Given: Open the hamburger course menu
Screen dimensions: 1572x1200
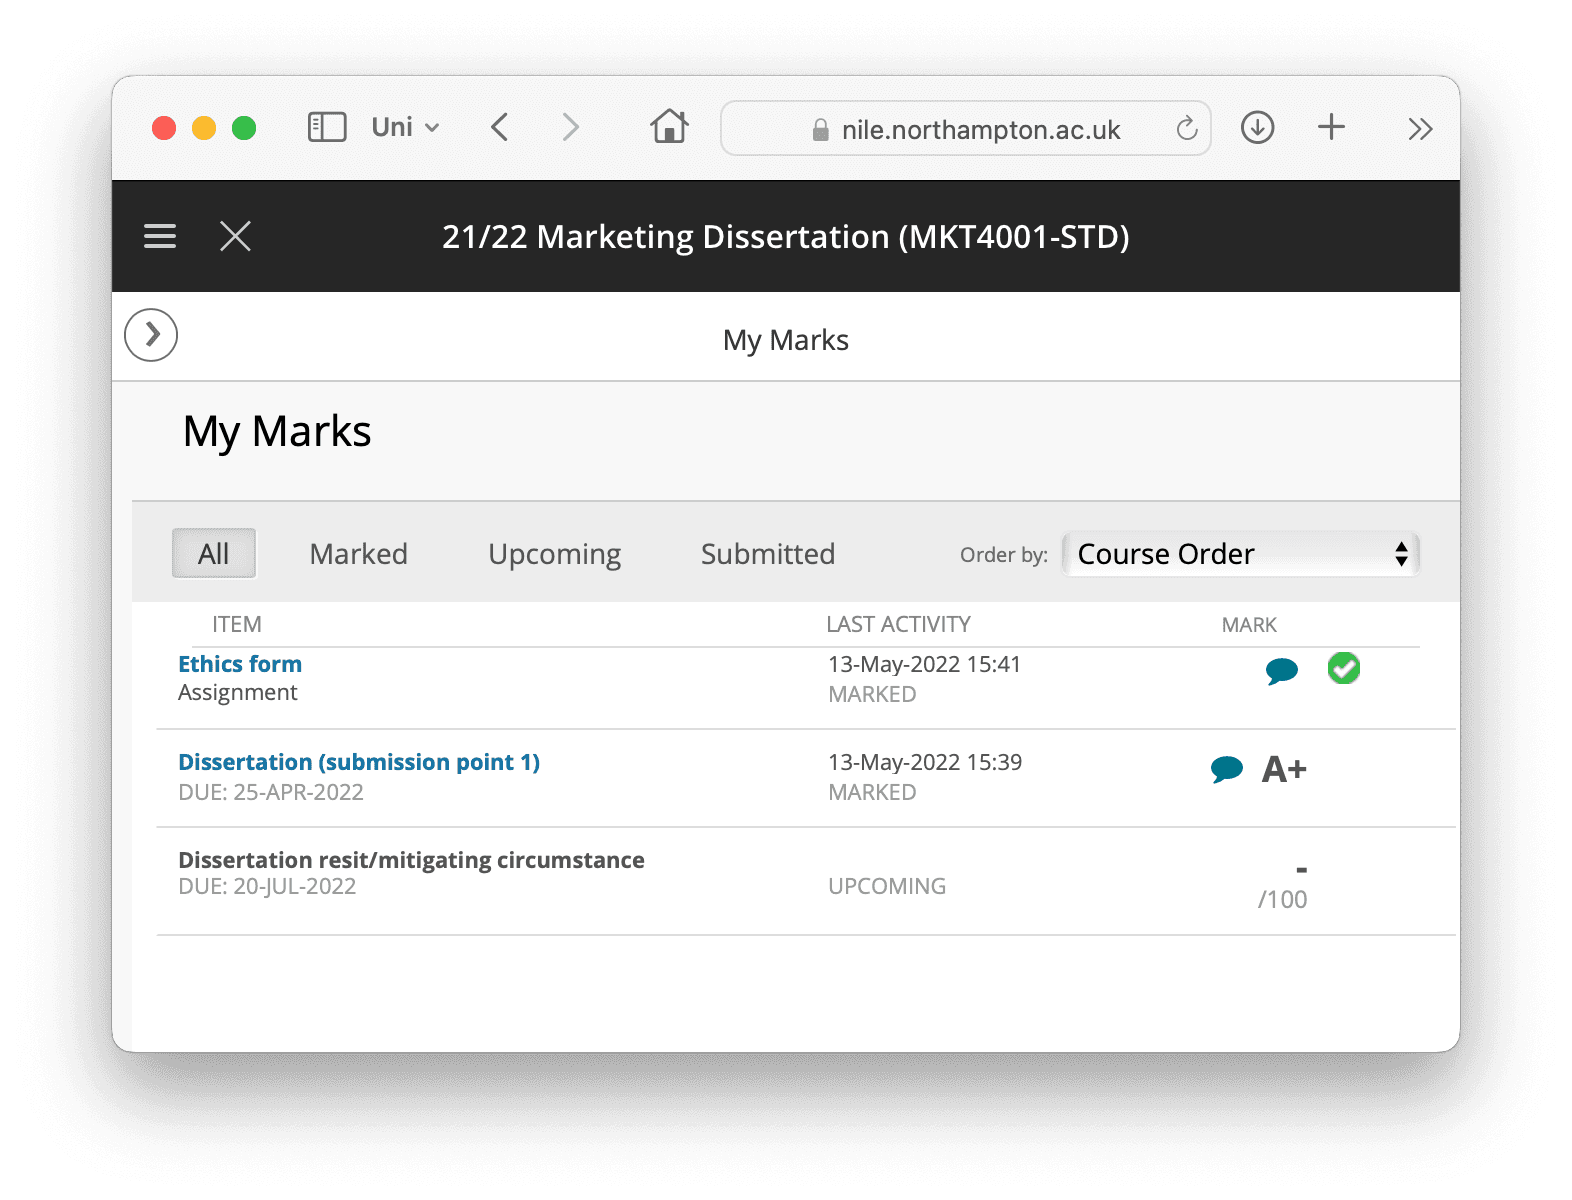Looking at the screenshot, I should pos(160,236).
